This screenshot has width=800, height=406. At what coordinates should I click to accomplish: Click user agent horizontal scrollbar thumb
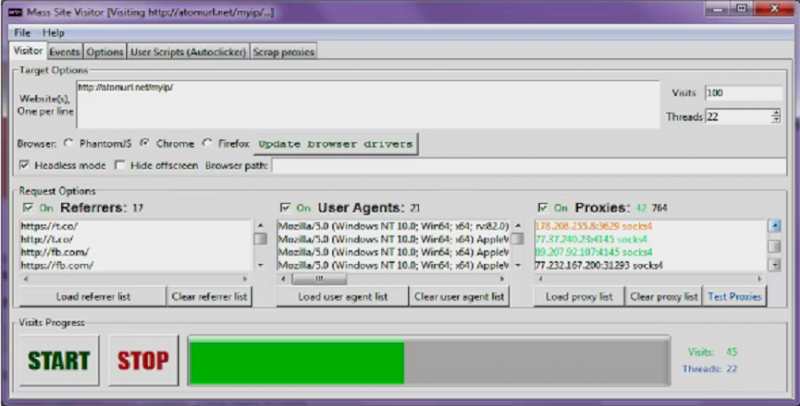tap(319, 279)
